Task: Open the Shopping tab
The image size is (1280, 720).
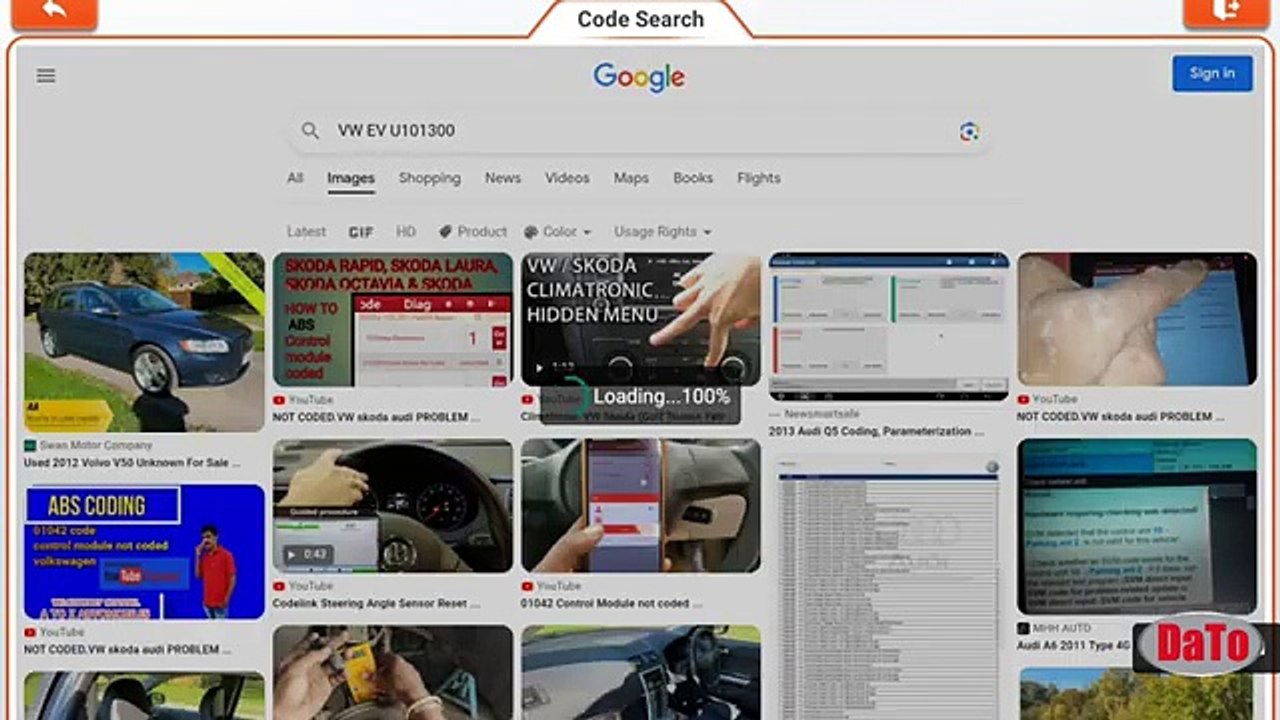Action: [430, 178]
